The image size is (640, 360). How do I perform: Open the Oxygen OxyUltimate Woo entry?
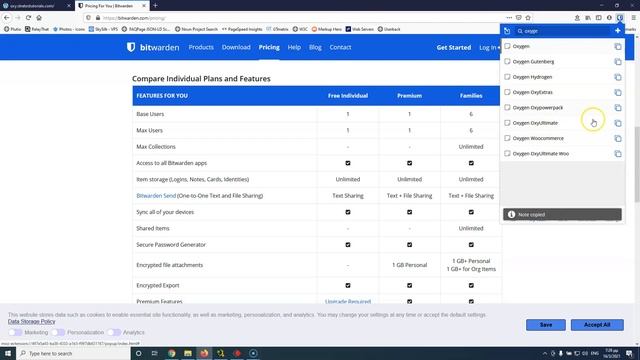541,154
